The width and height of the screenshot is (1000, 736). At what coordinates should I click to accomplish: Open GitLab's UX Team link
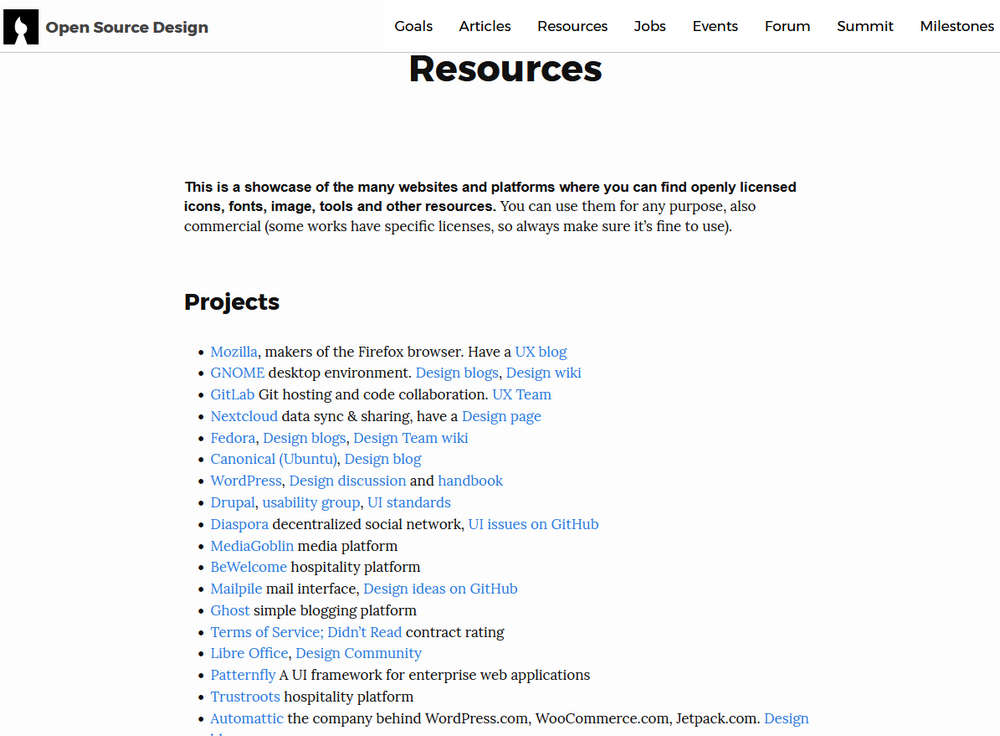[522, 394]
